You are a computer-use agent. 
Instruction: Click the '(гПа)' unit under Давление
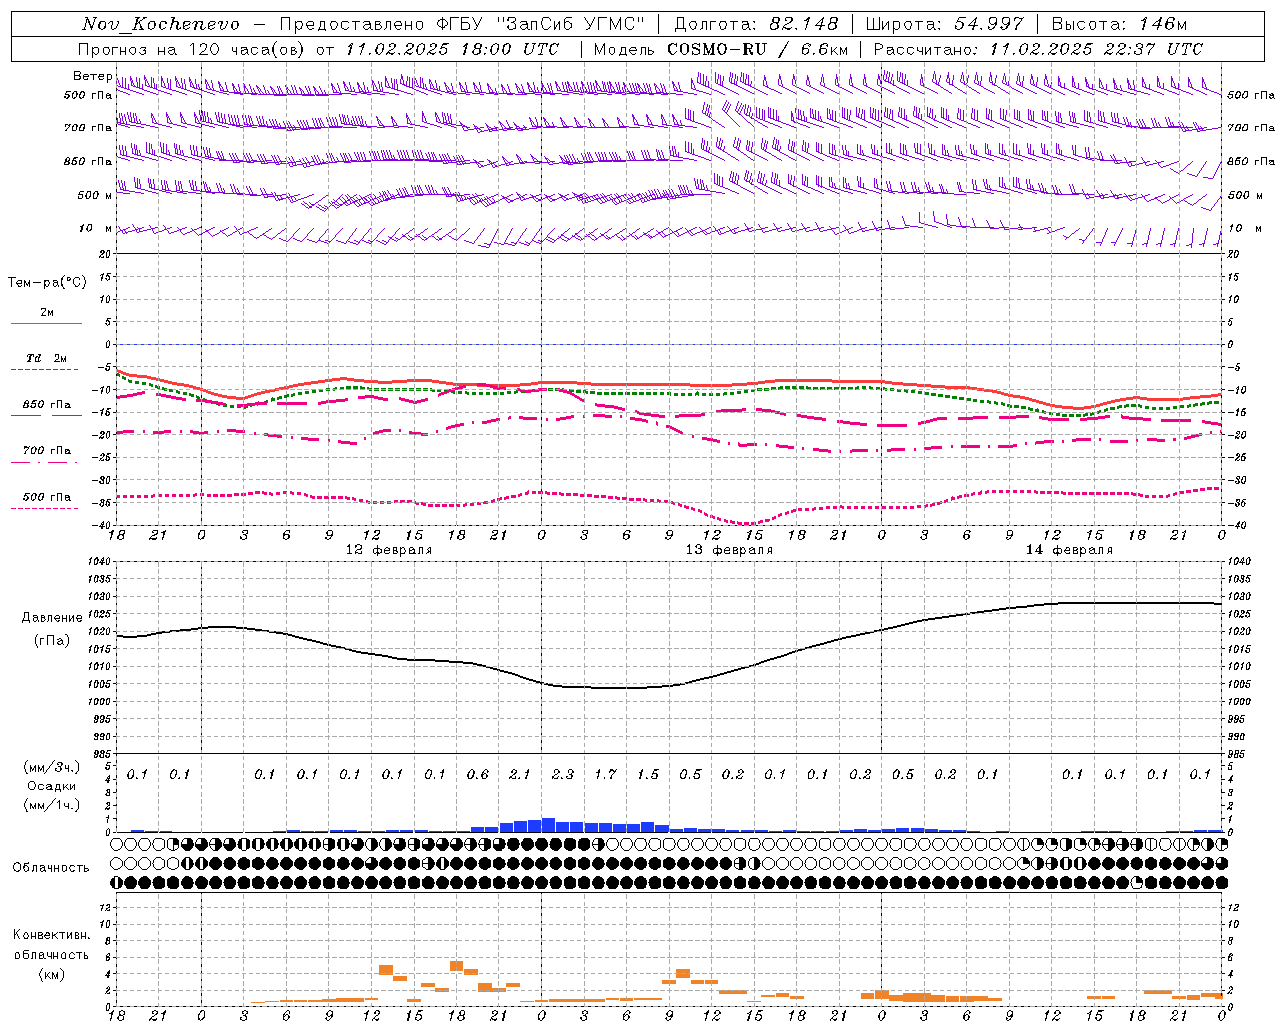pos(51,640)
